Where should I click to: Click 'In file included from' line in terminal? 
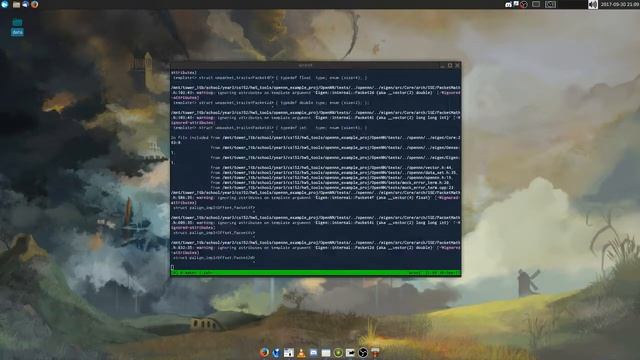[316, 138]
